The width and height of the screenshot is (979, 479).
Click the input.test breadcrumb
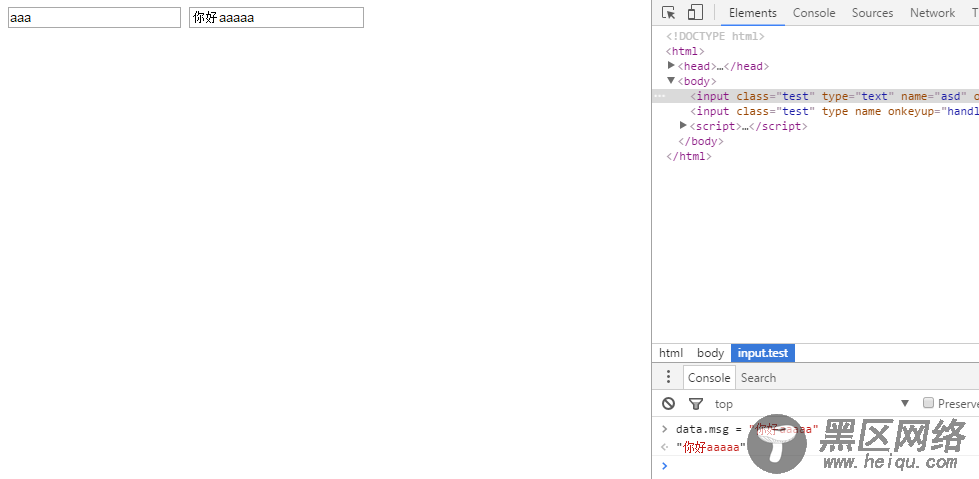coord(763,353)
